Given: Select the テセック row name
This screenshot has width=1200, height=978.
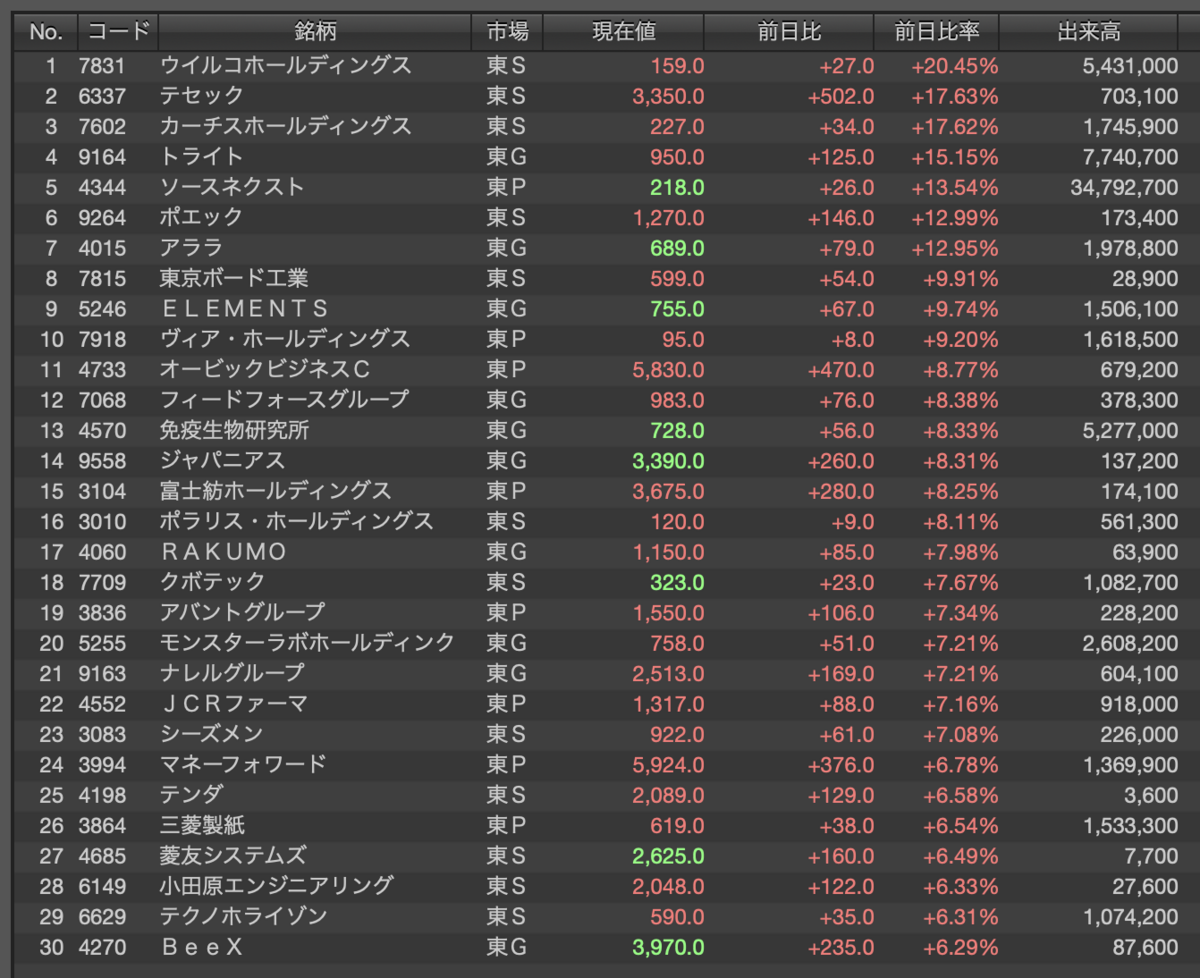Looking at the screenshot, I should (x=202, y=96).
